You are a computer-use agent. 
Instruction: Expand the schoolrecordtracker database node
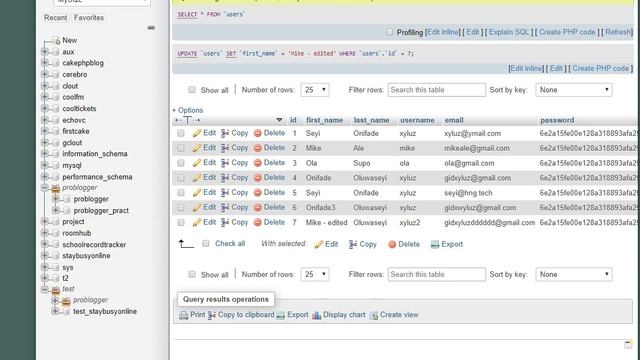[x=44, y=244]
